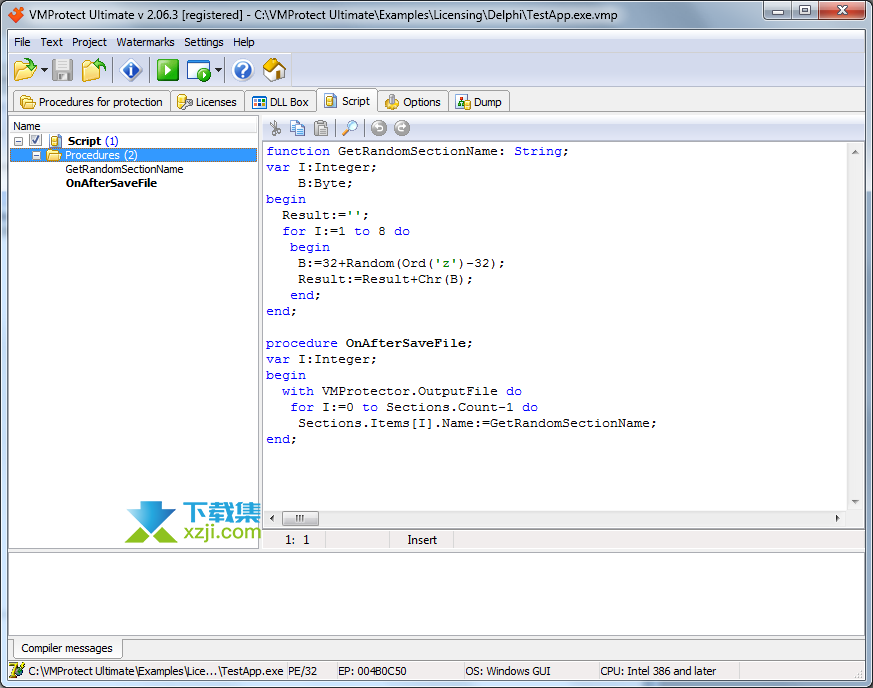The height and width of the screenshot is (688, 873).
Task: Select GetRandomSectionName in the tree
Action: [124, 169]
